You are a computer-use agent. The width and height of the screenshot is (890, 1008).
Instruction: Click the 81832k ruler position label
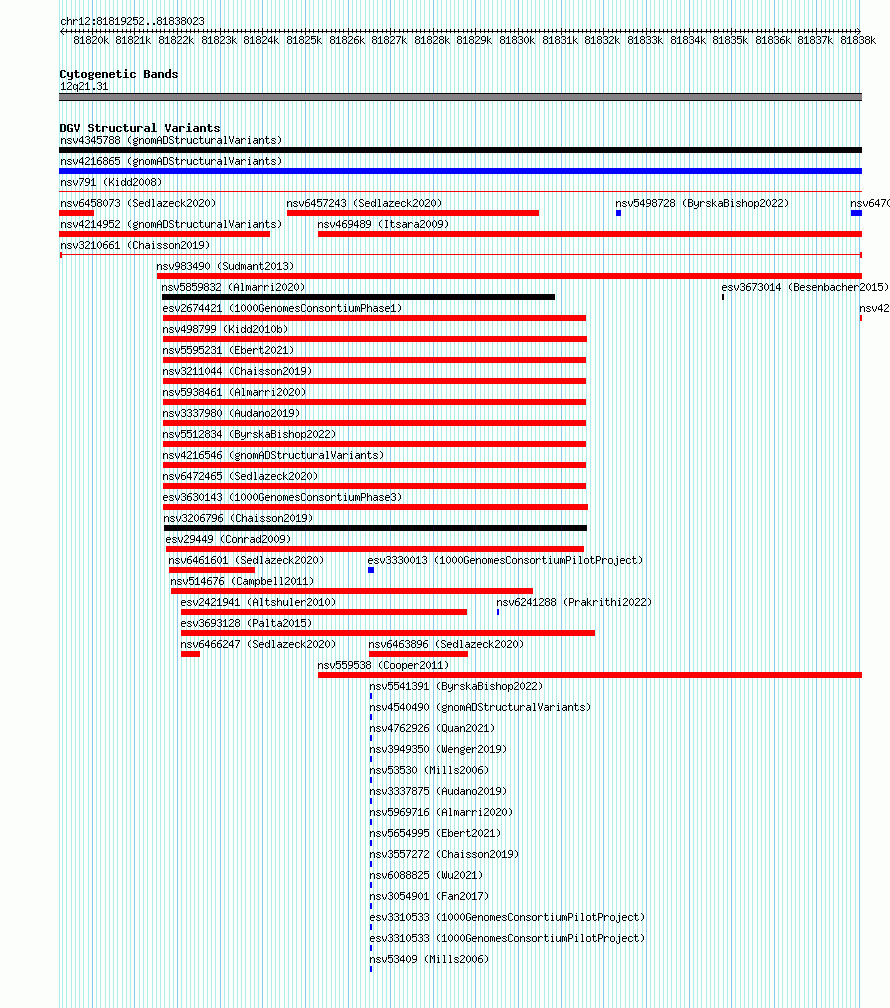click(x=602, y=40)
